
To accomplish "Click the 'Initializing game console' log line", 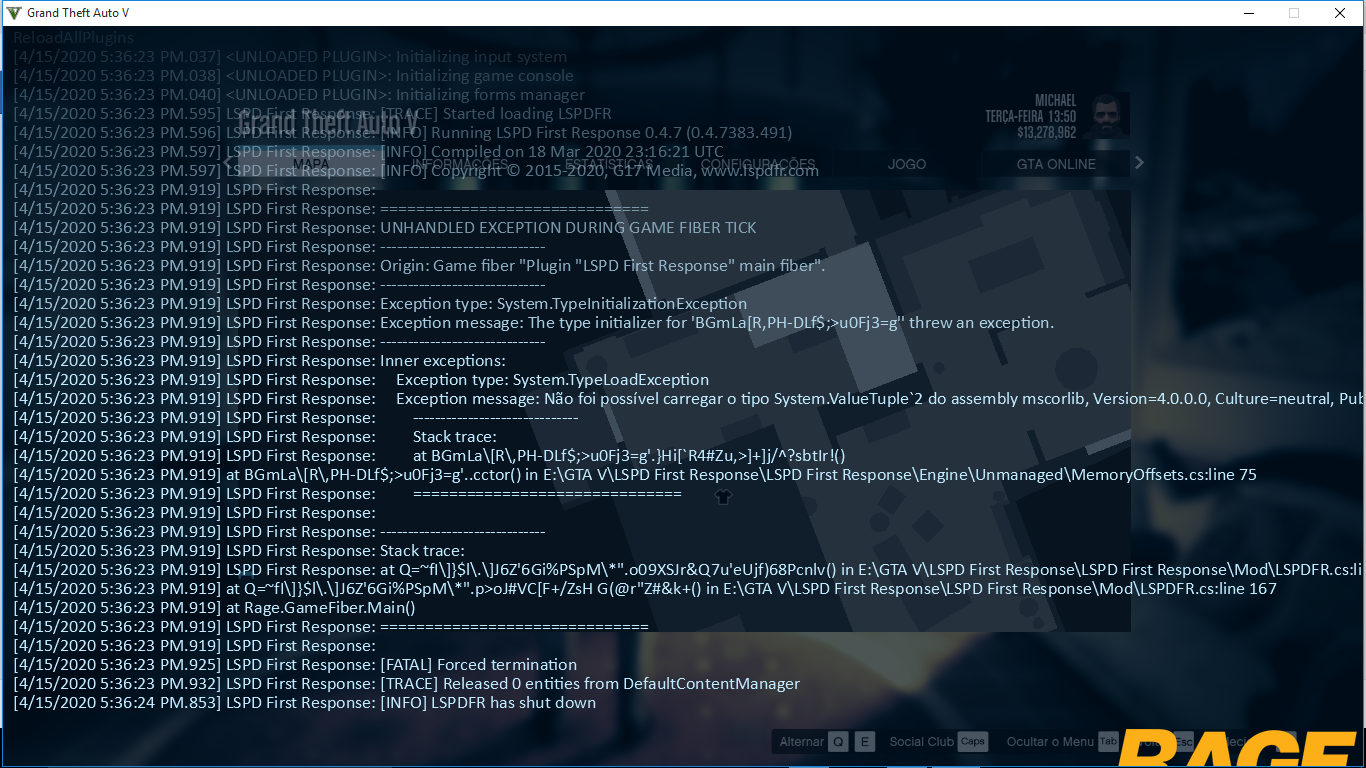I will pos(294,76).
